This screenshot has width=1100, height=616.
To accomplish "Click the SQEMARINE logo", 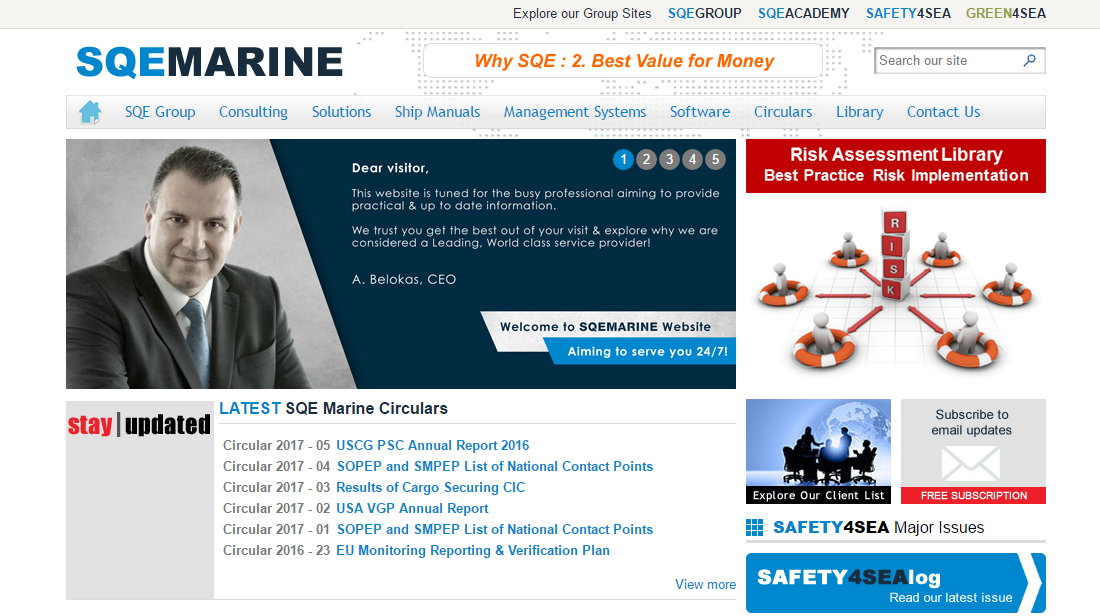I will [209, 62].
